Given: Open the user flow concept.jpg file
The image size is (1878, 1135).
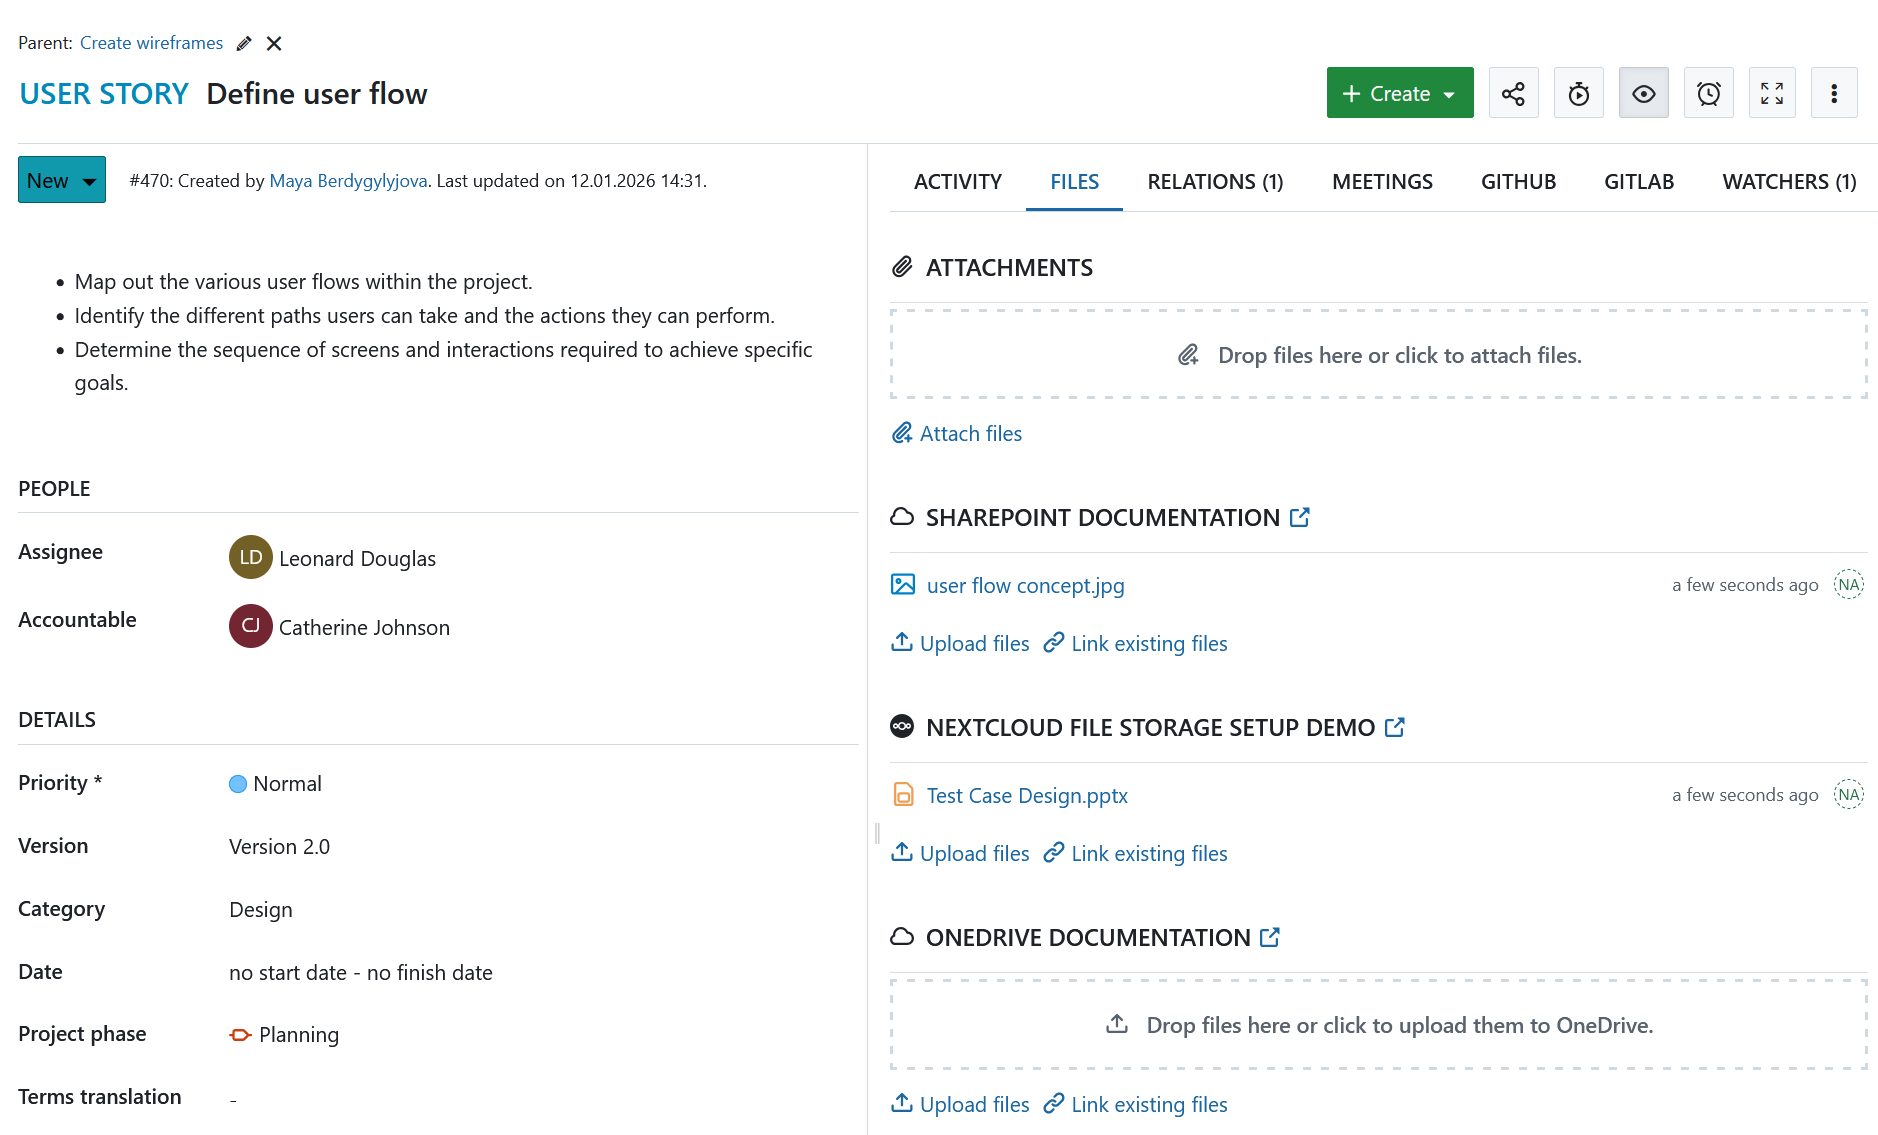Looking at the screenshot, I should 1025,585.
